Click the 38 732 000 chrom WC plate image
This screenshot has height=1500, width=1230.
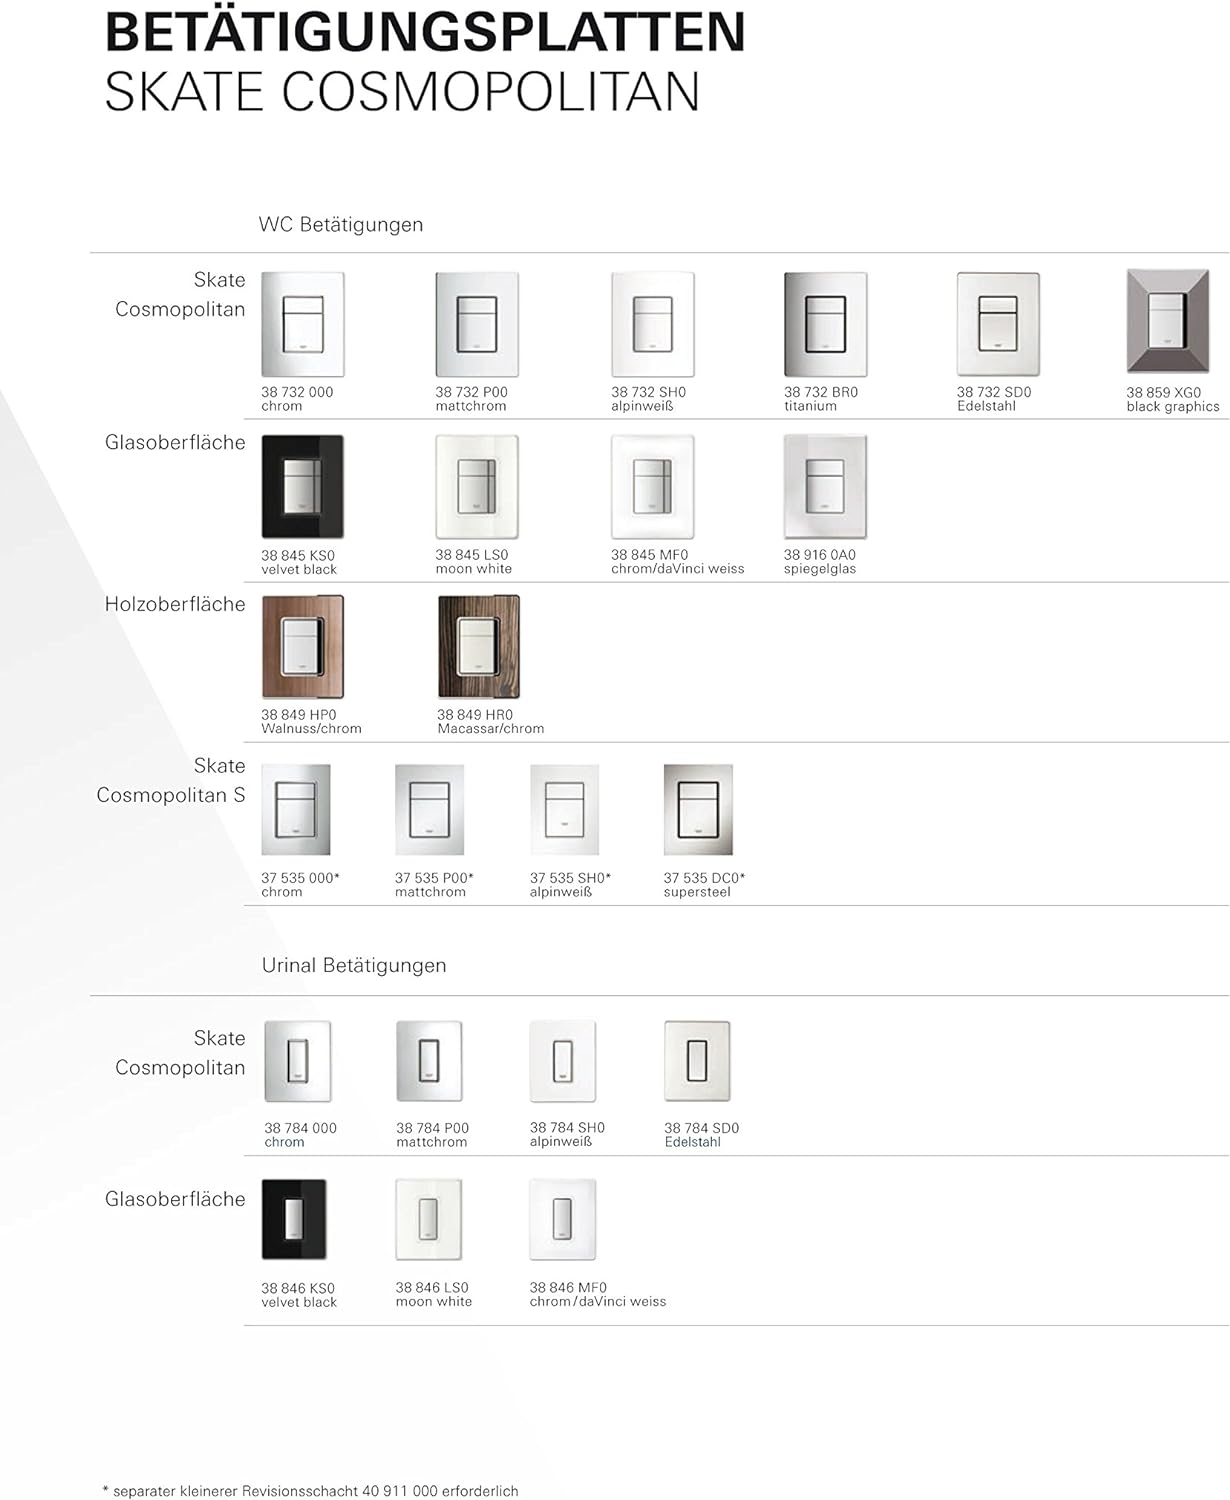302,324
